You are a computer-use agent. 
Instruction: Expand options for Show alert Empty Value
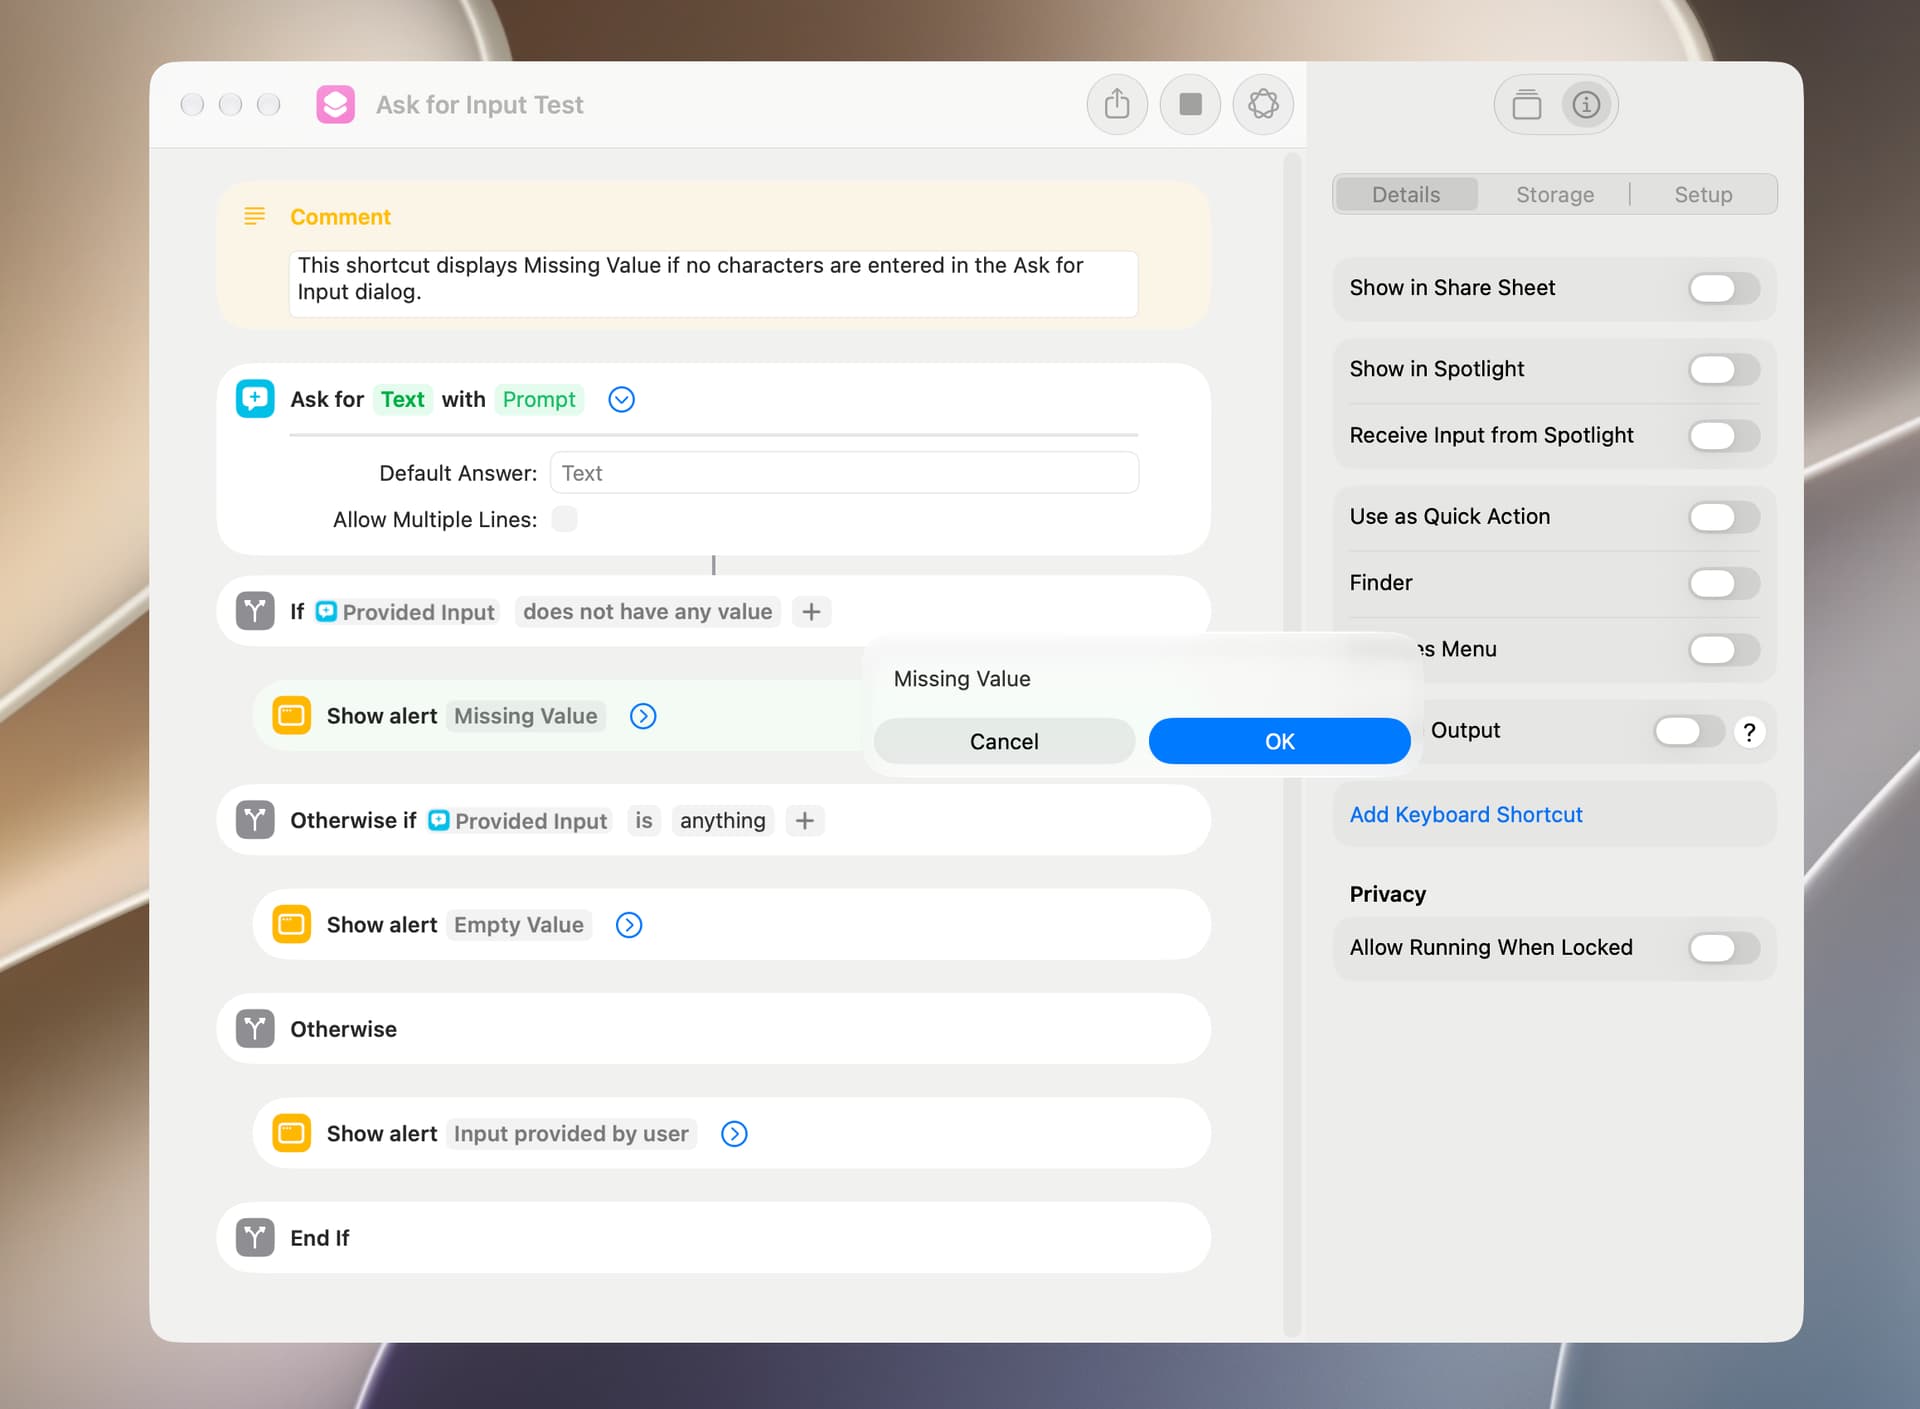(x=629, y=925)
